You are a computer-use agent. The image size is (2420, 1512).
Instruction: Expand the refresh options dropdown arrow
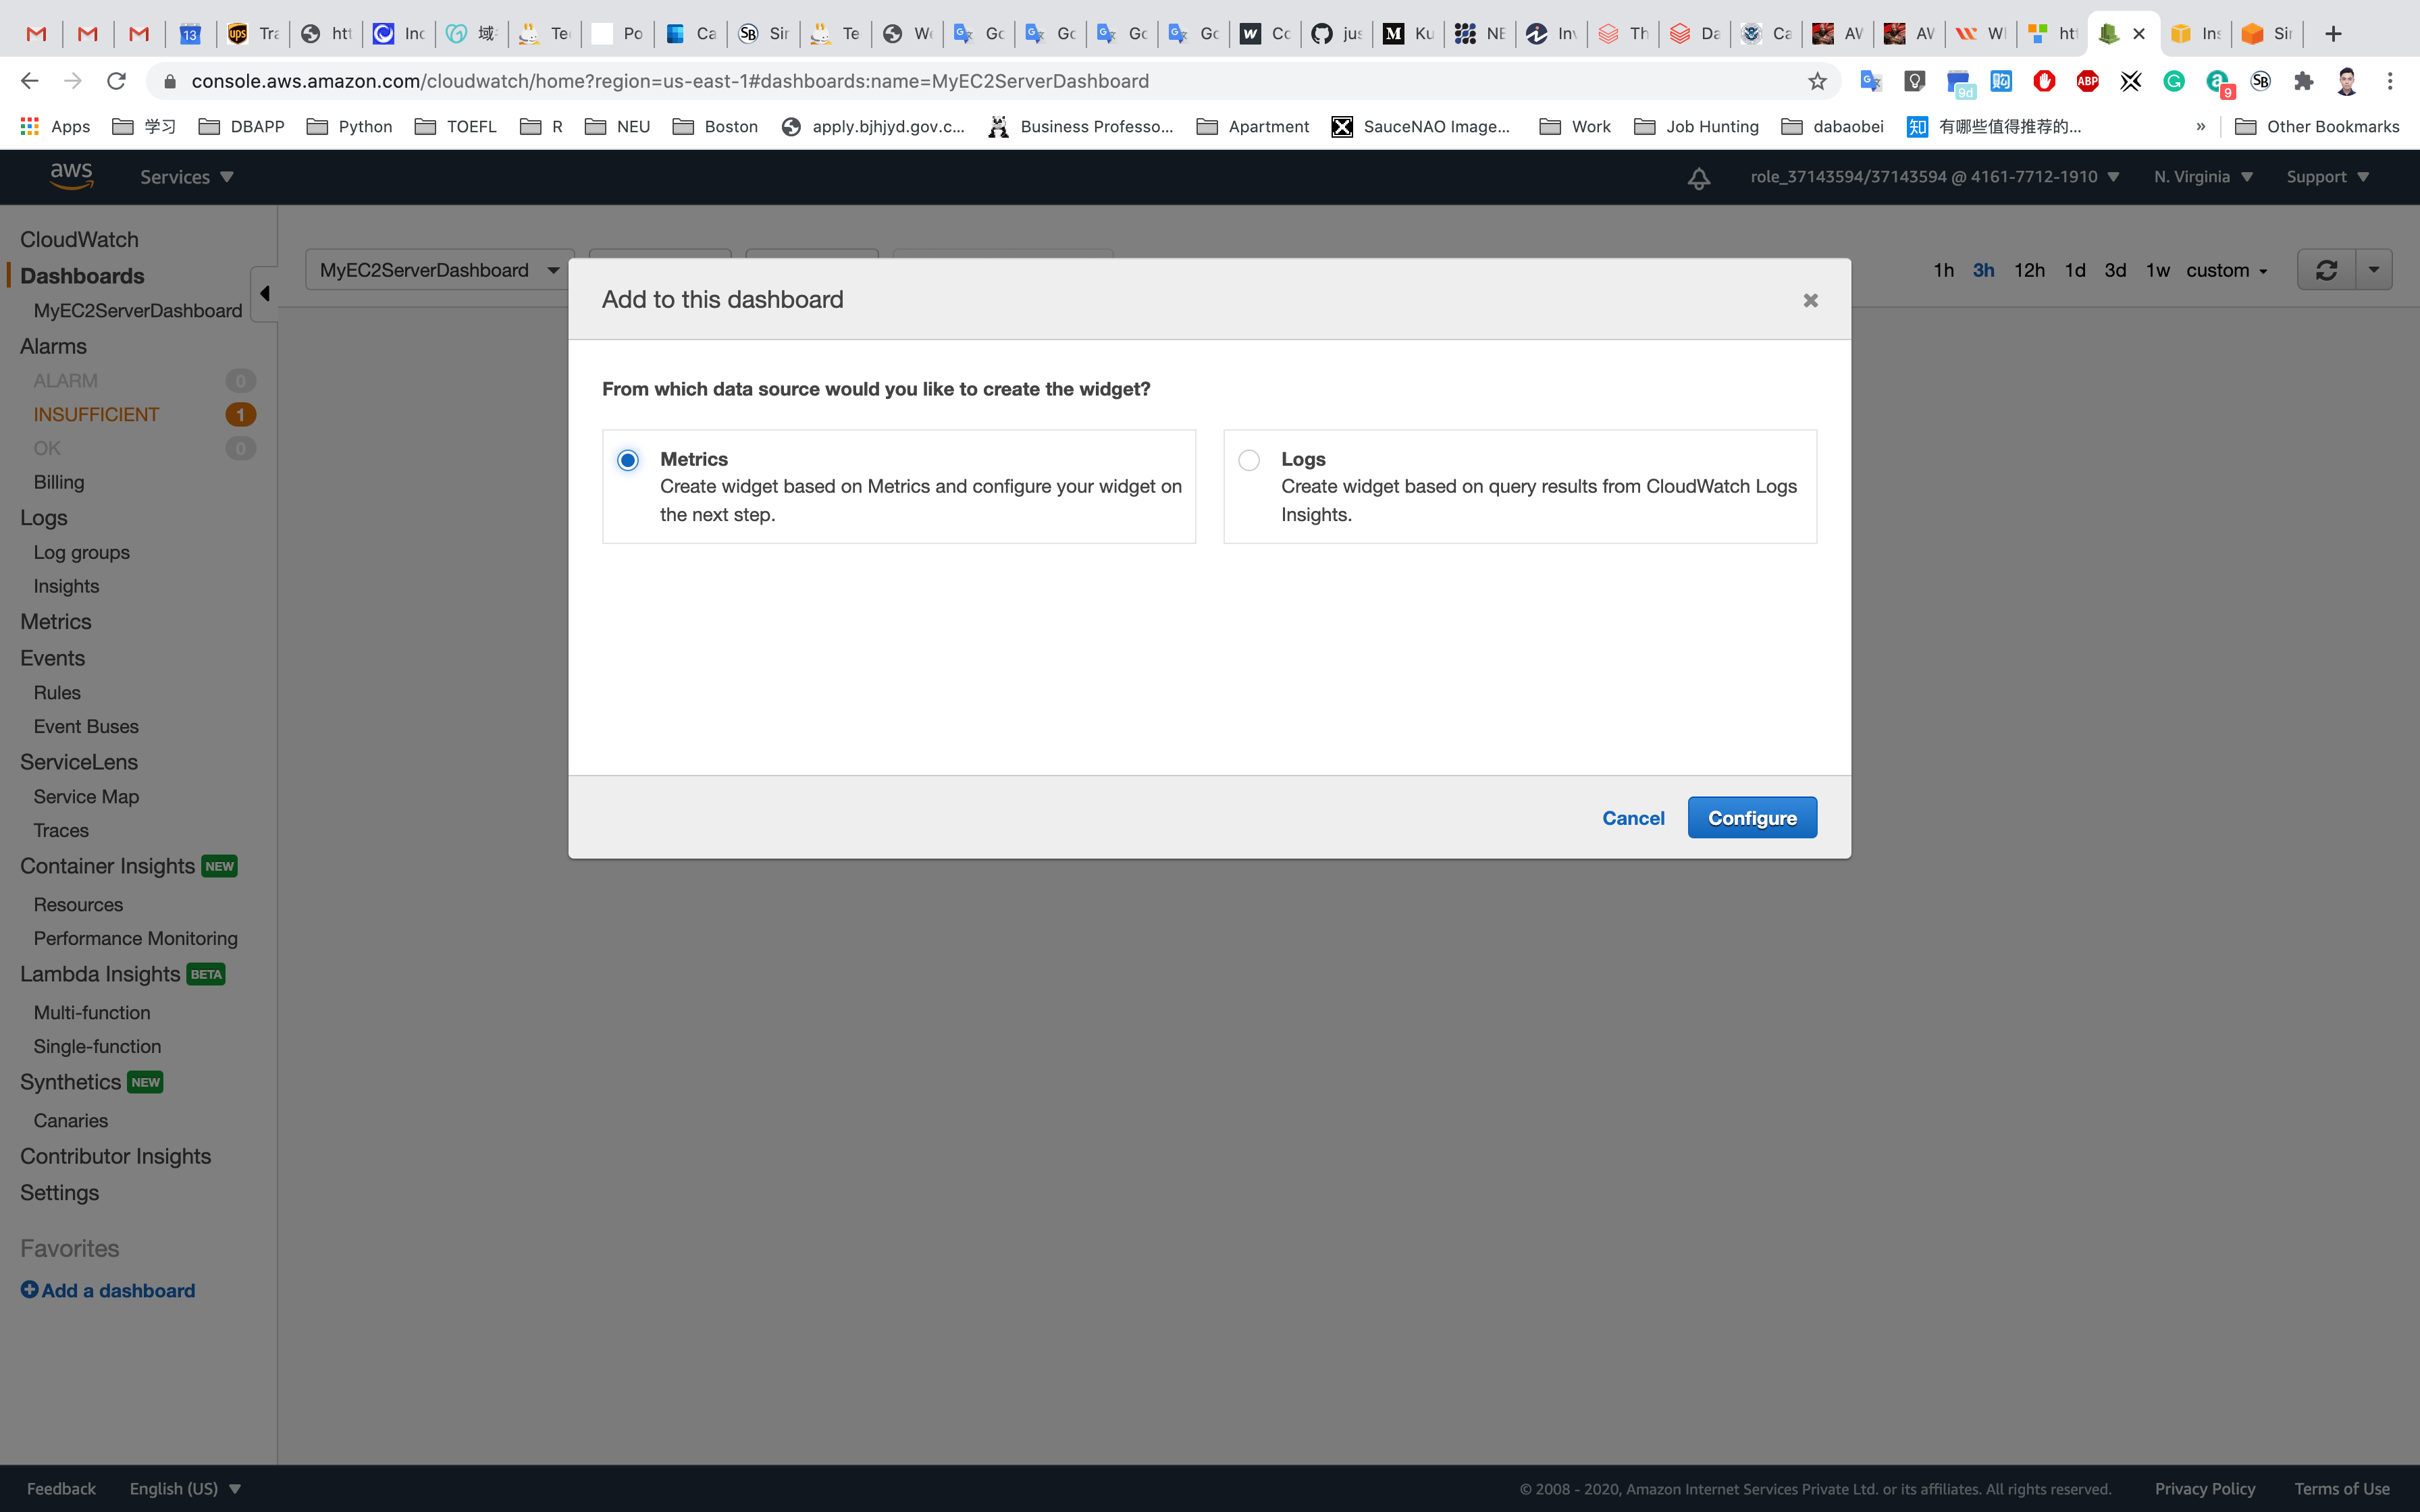coord(2374,270)
